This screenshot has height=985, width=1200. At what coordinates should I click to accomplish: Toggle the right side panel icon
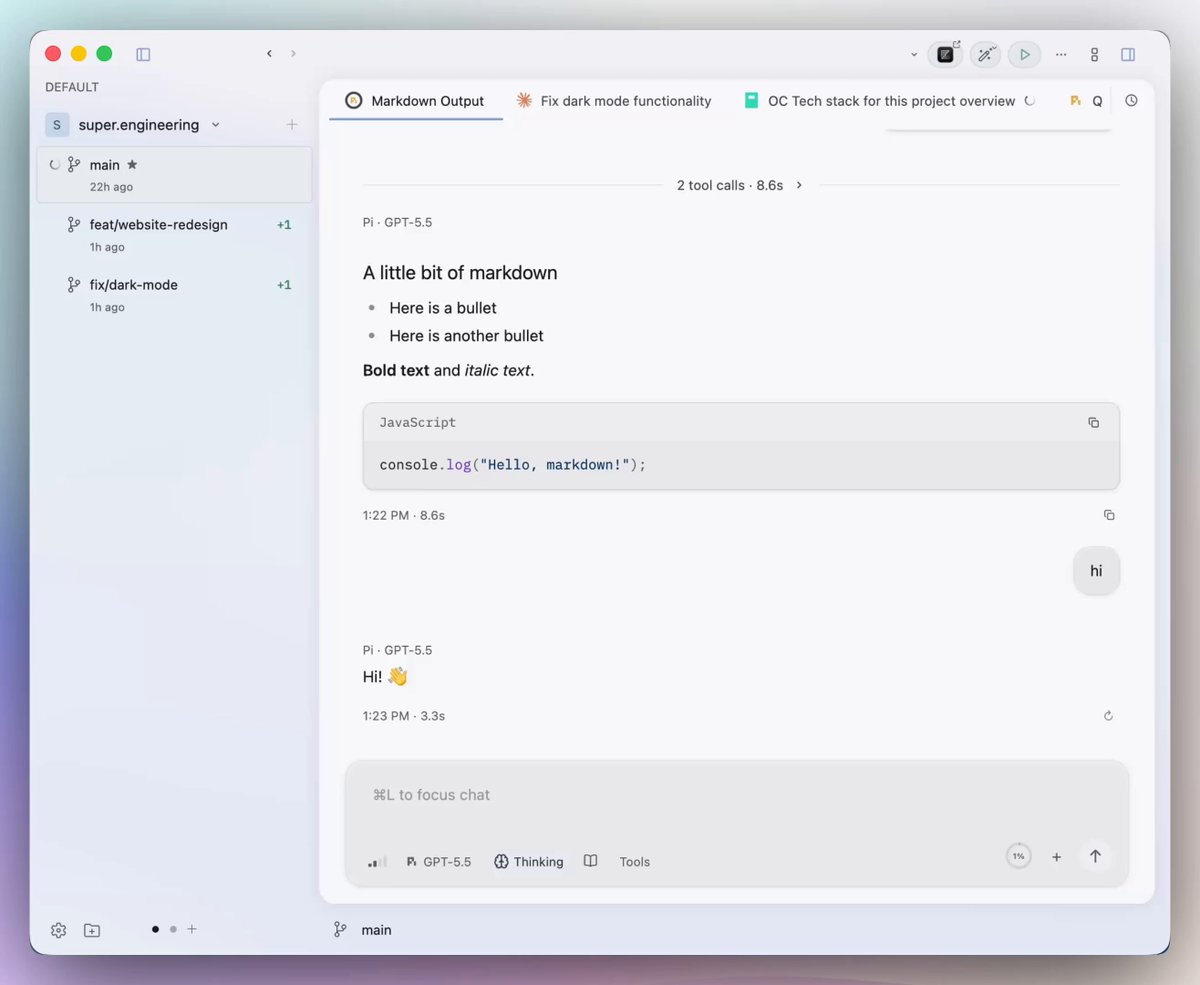click(x=1128, y=54)
